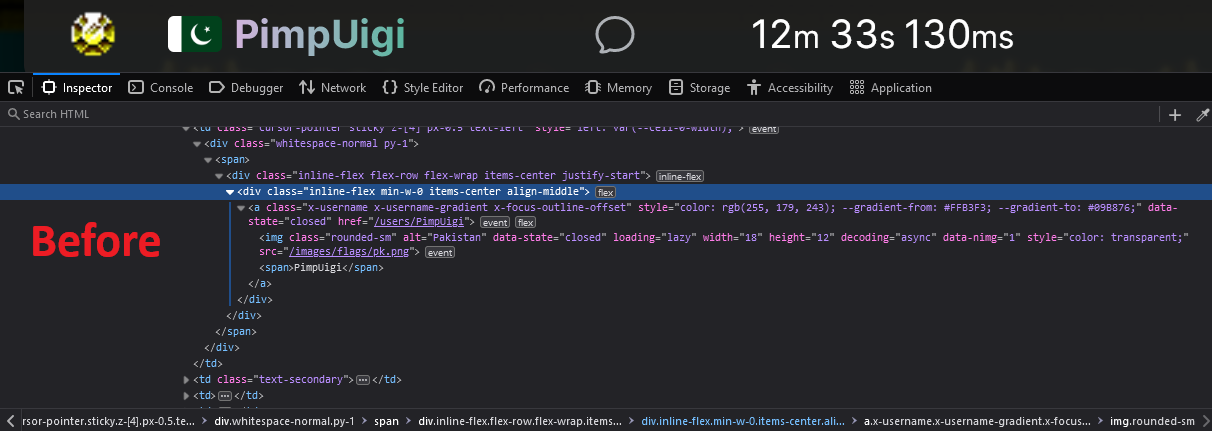Select div.whitespace-normal.py-1 breadcrumb
This screenshot has width=1212, height=431.
click(284, 421)
